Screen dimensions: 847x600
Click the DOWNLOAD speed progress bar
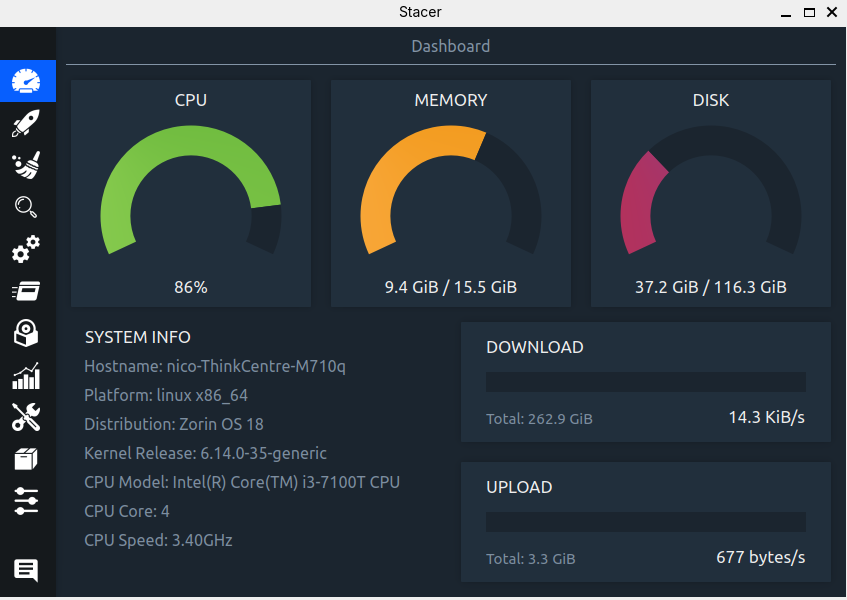click(x=645, y=382)
